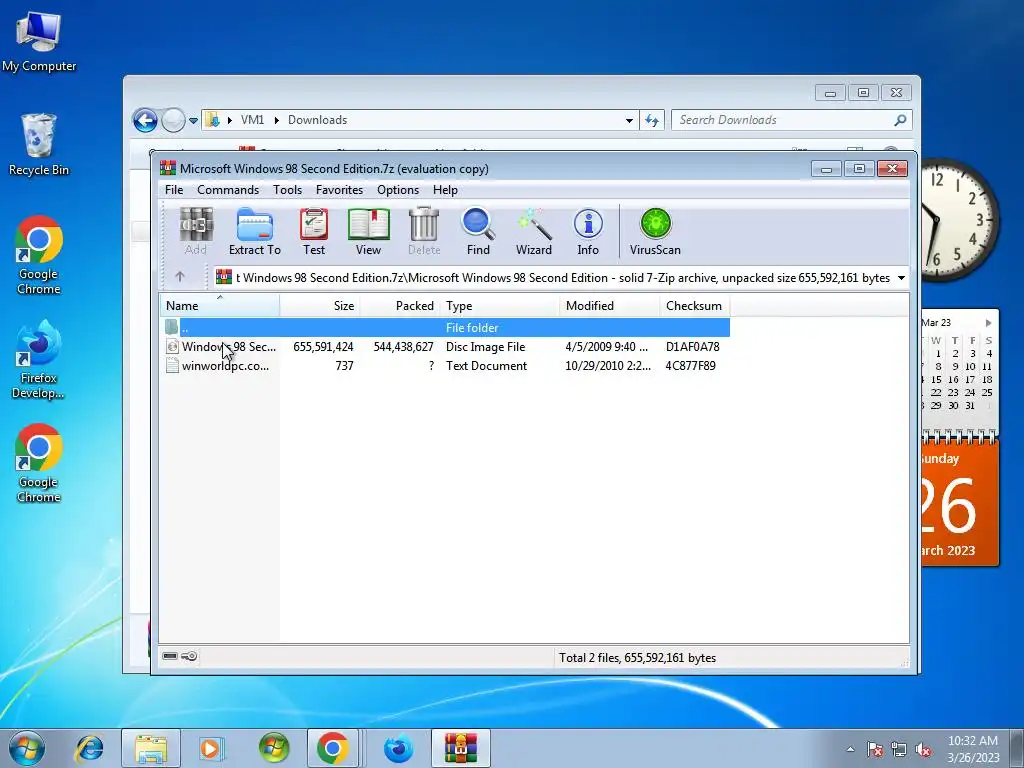Expand the WinRAR address path dropdown
The image size is (1024, 768).
[x=901, y=278]
